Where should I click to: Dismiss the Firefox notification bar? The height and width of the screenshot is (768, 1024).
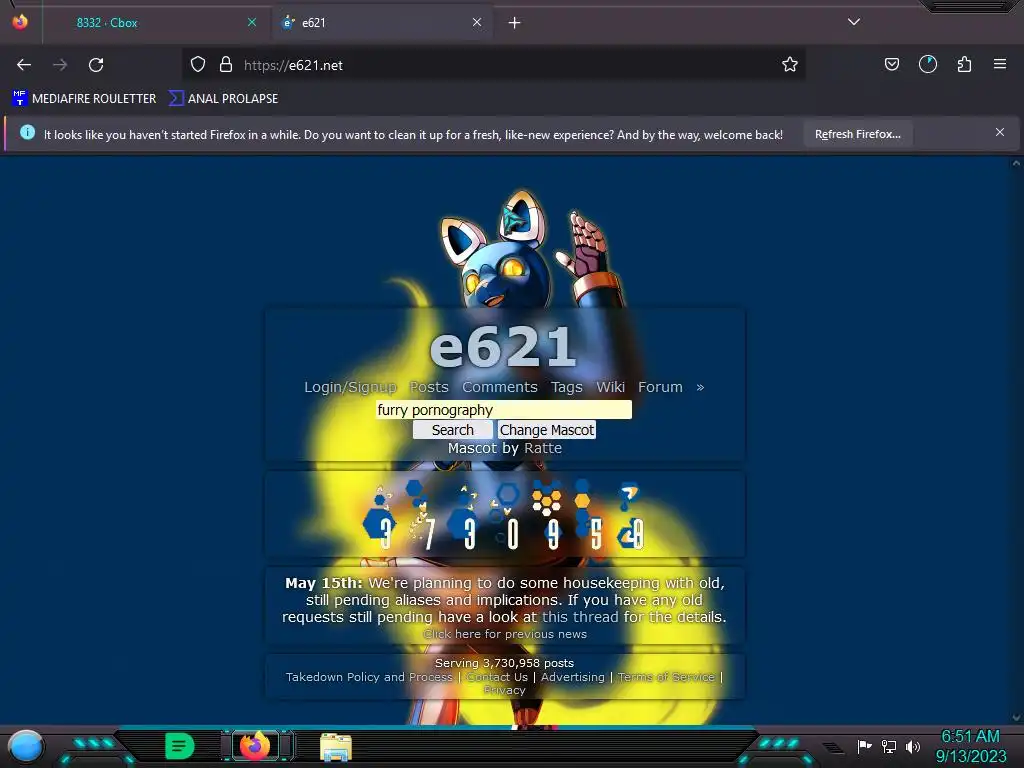click(1000, 133)
